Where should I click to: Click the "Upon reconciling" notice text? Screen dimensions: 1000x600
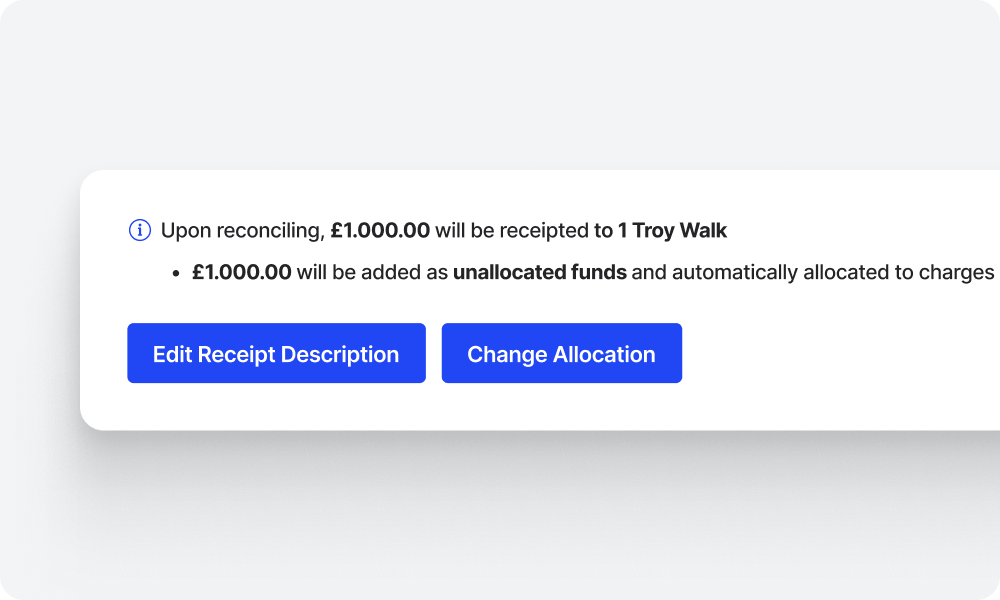tap(243, 230)
